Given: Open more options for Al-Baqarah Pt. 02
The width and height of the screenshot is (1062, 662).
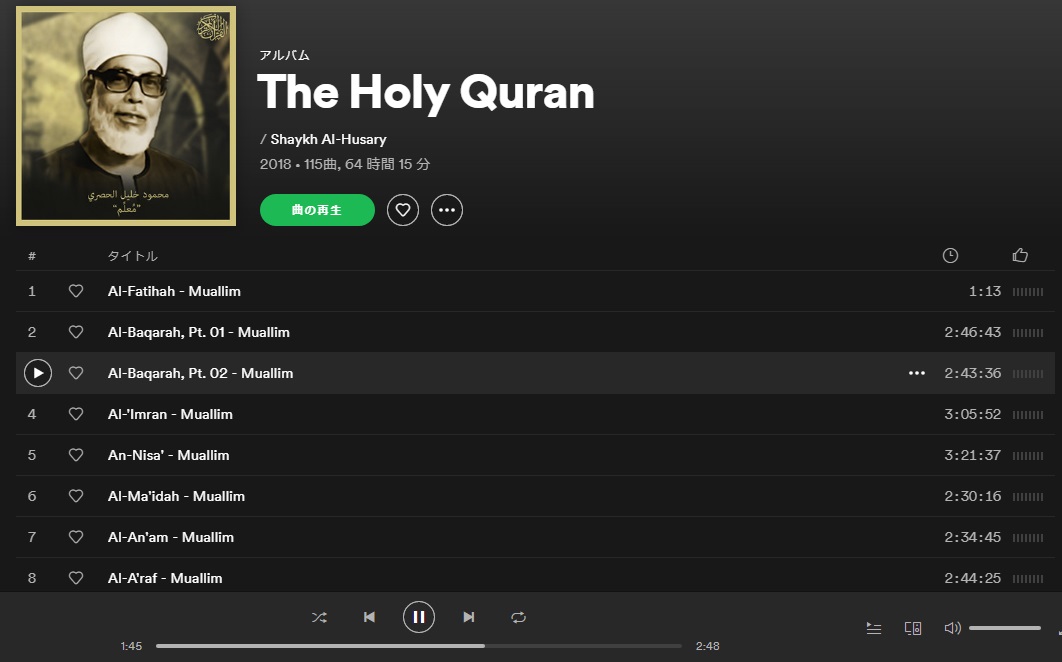Looking at the screenshot, I should (x=916, y=373).
